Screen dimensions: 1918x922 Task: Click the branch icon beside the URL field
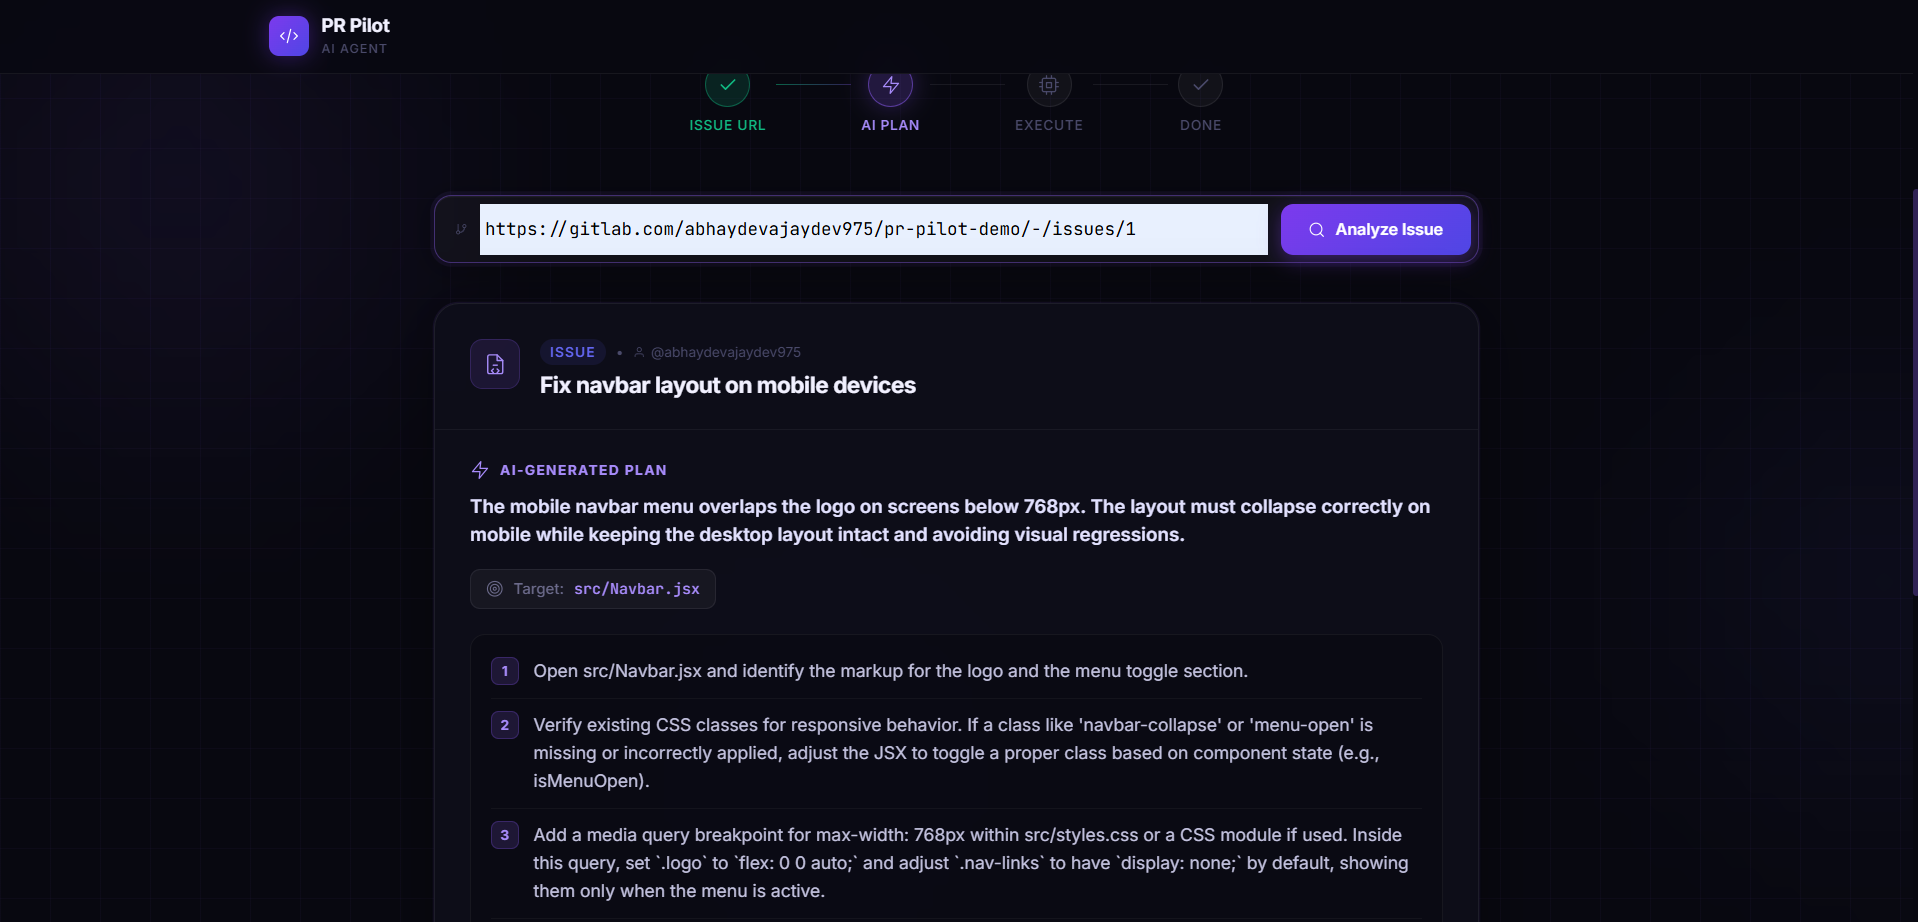tap(461, 229)
